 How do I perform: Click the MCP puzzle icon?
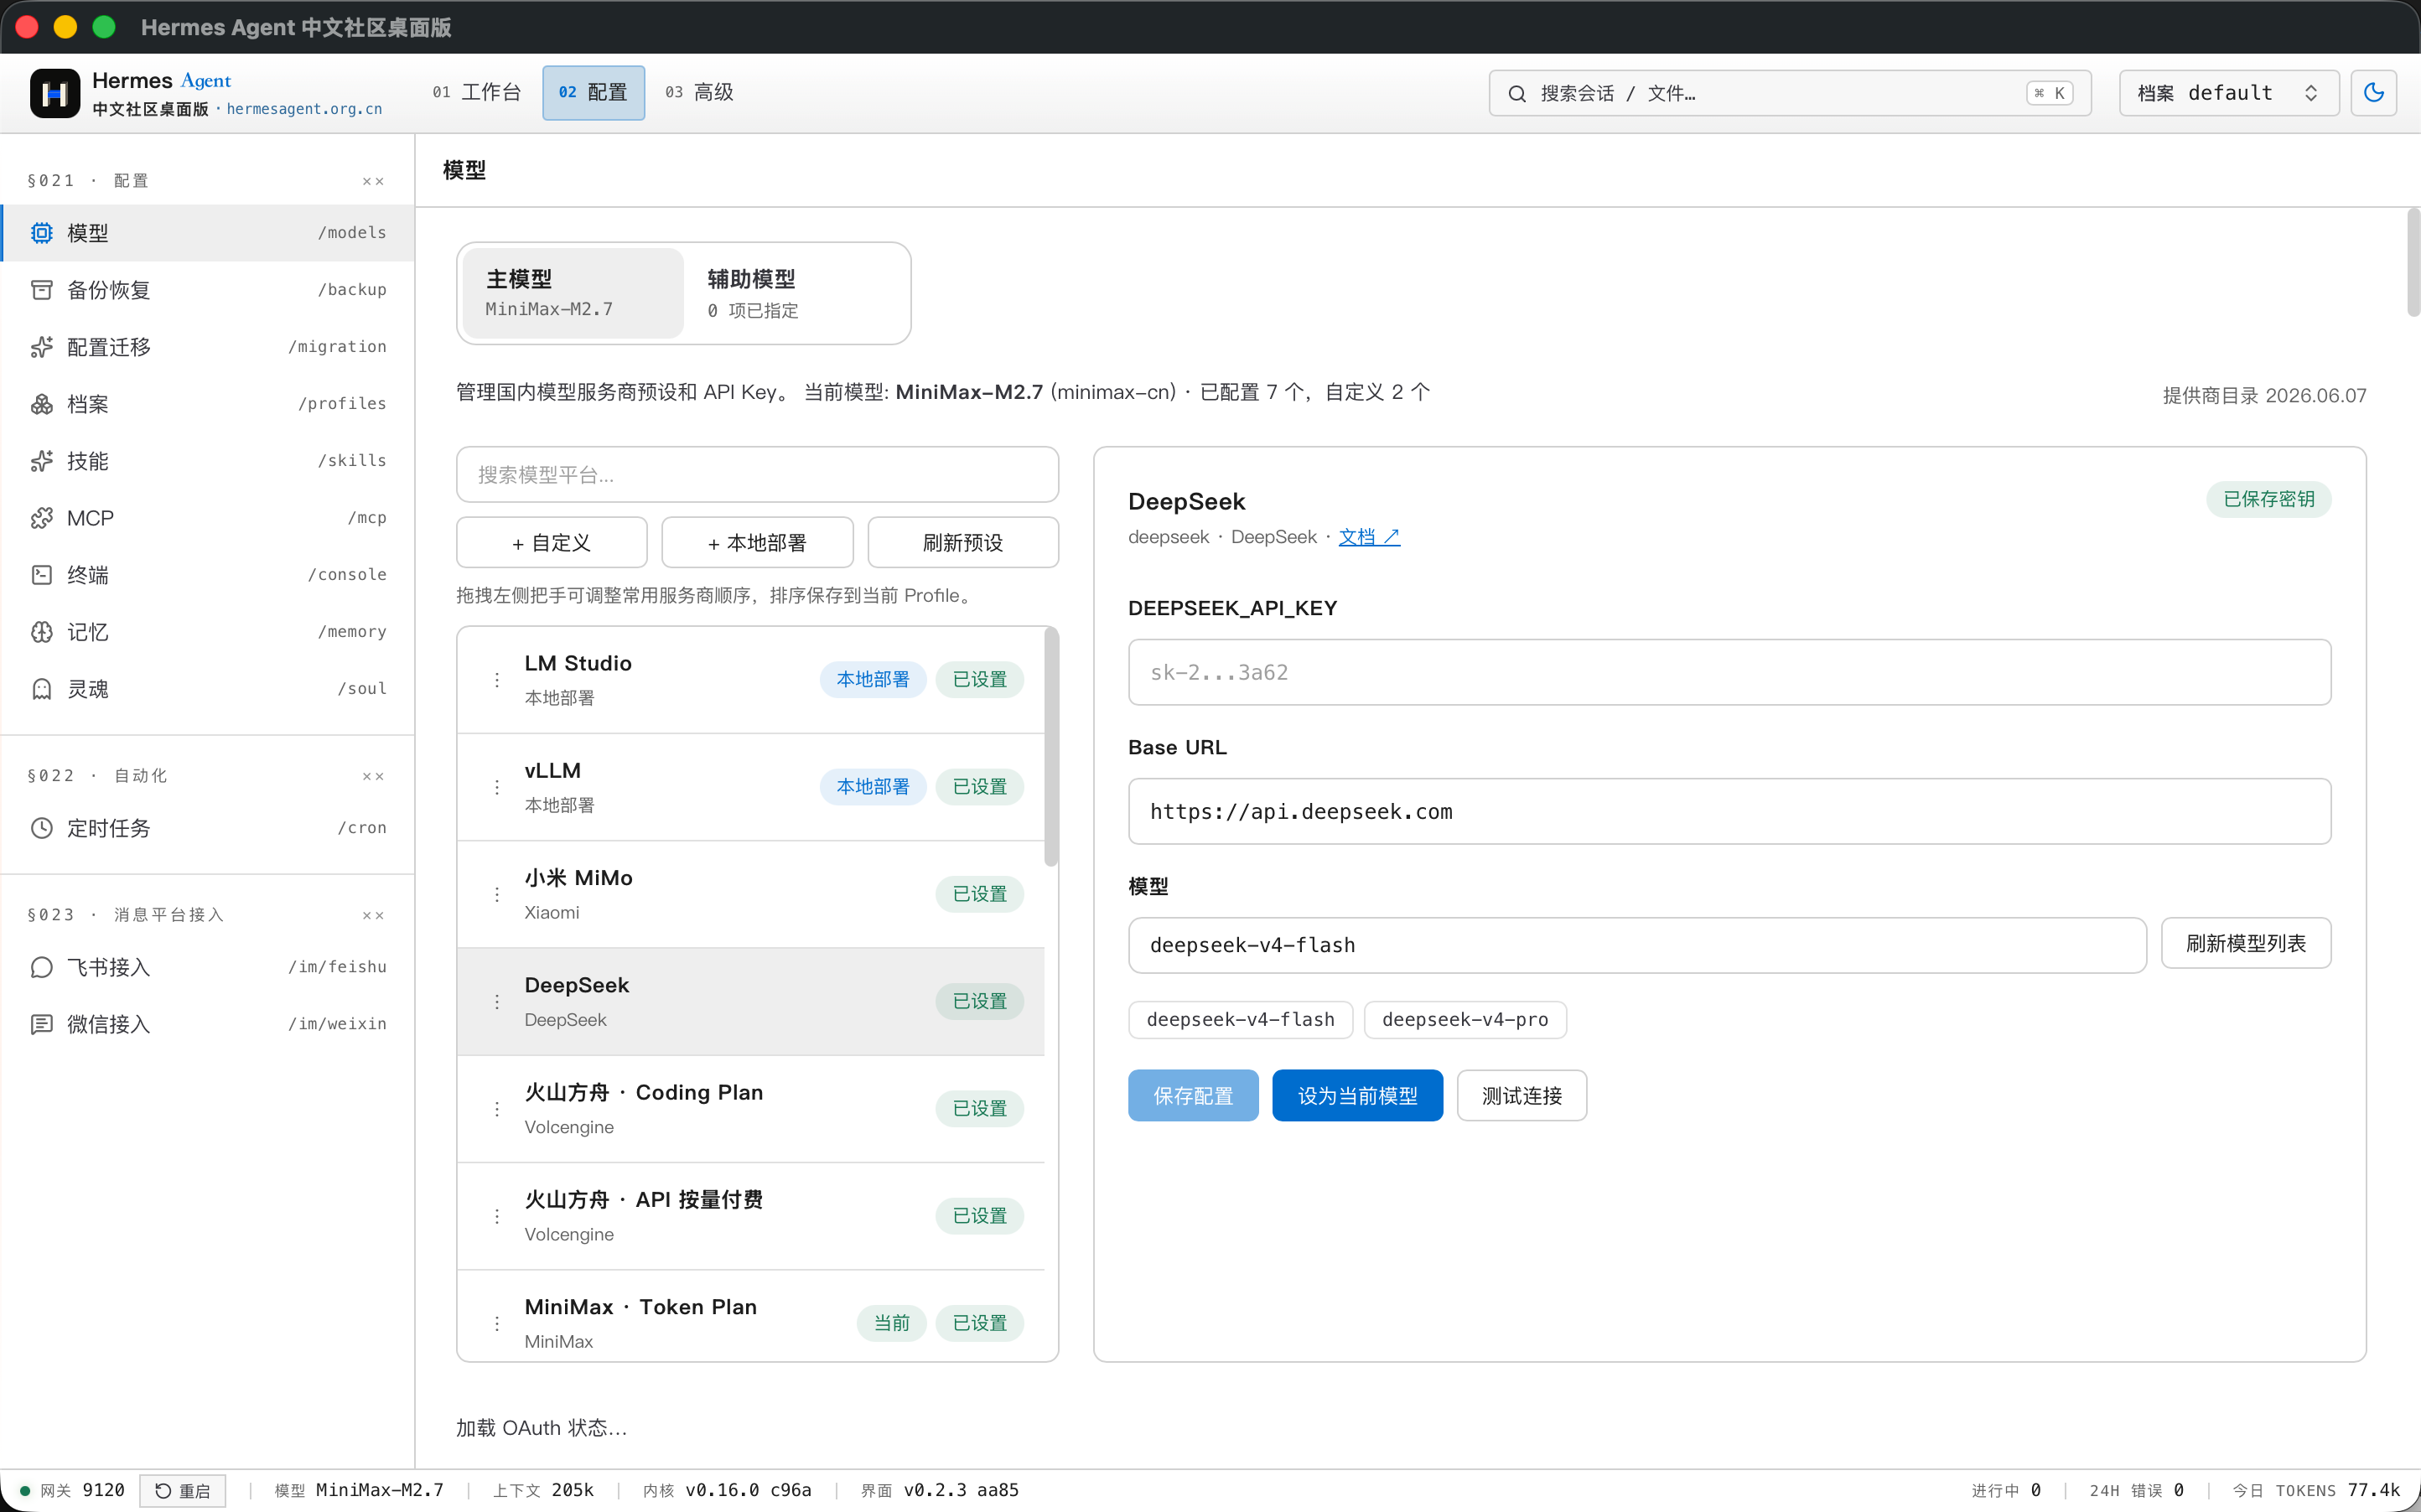click(x=41, y=518)
